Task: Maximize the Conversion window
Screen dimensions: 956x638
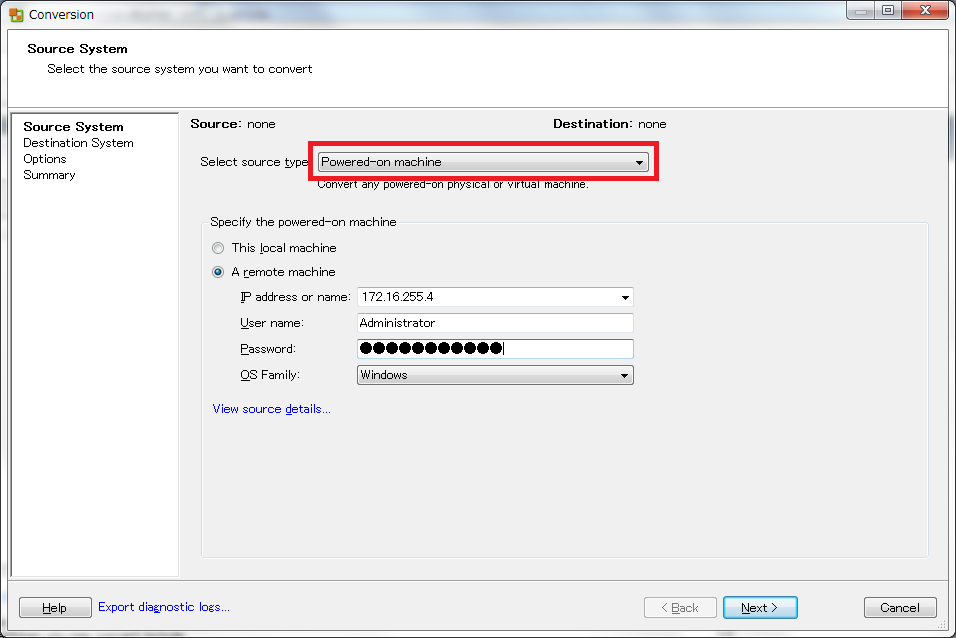Action: [x=888, y=10]
